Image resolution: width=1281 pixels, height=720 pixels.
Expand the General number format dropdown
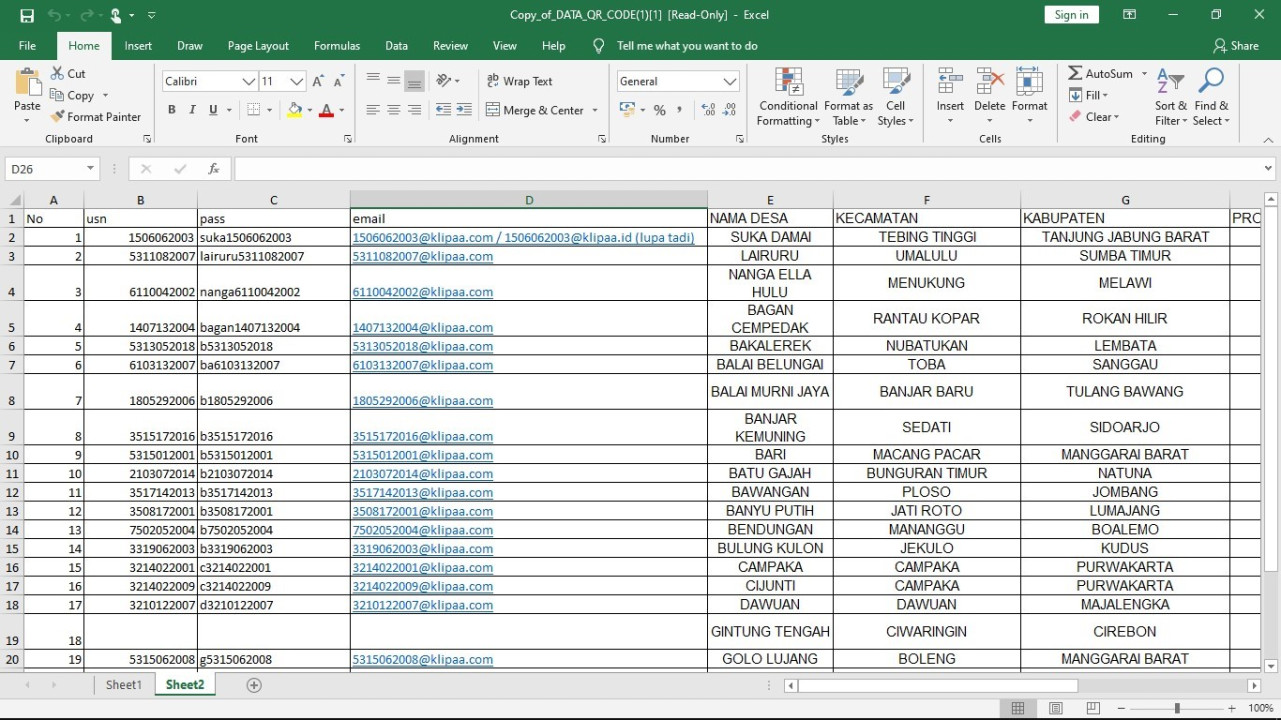[729, 82]
